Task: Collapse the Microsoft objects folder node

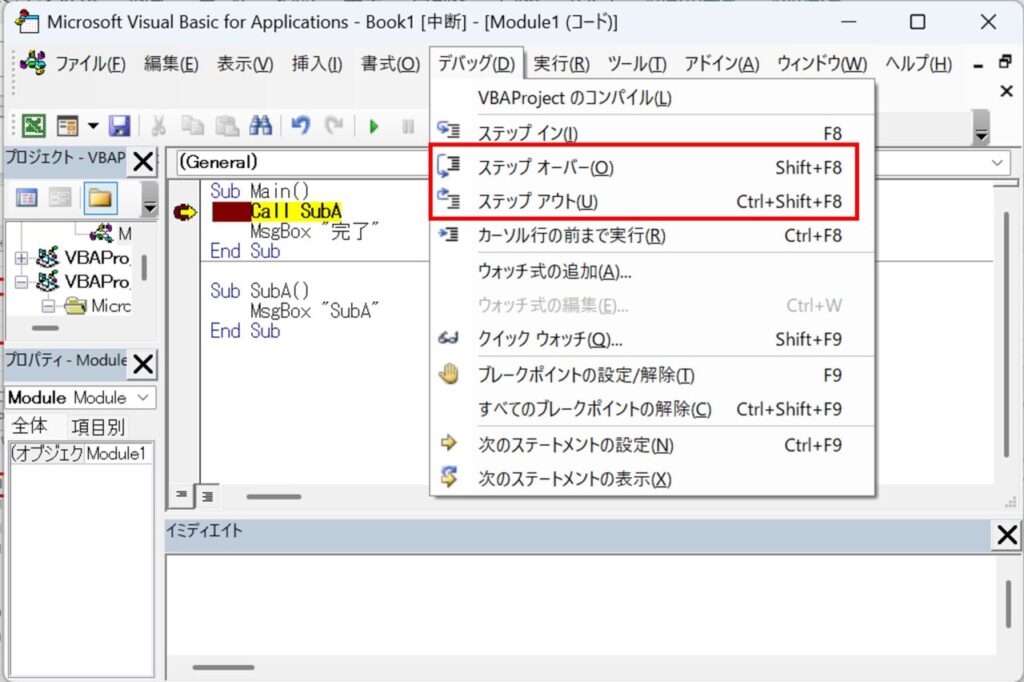Action: pos(47,306)
